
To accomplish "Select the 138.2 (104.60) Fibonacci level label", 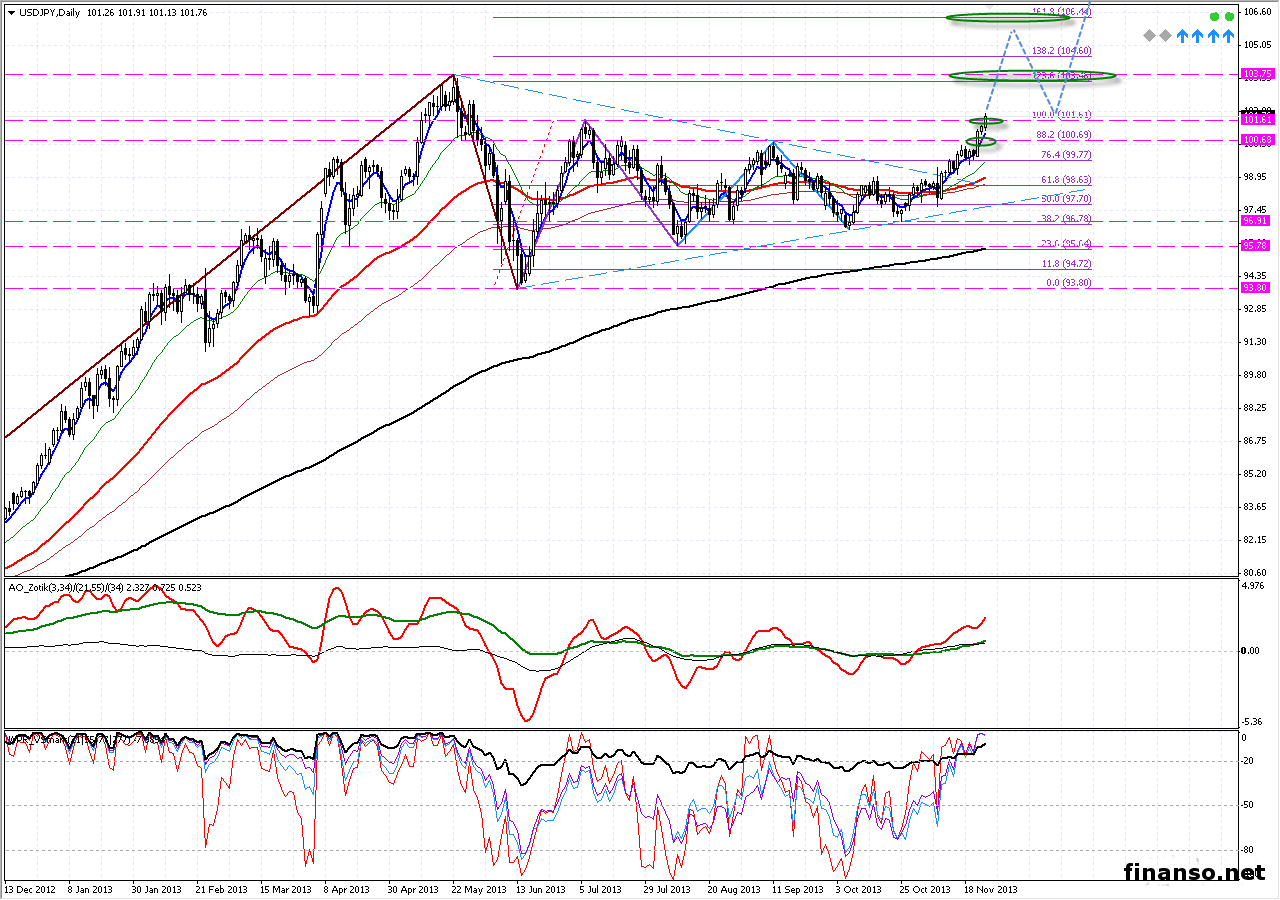I will click(1061, 50).
